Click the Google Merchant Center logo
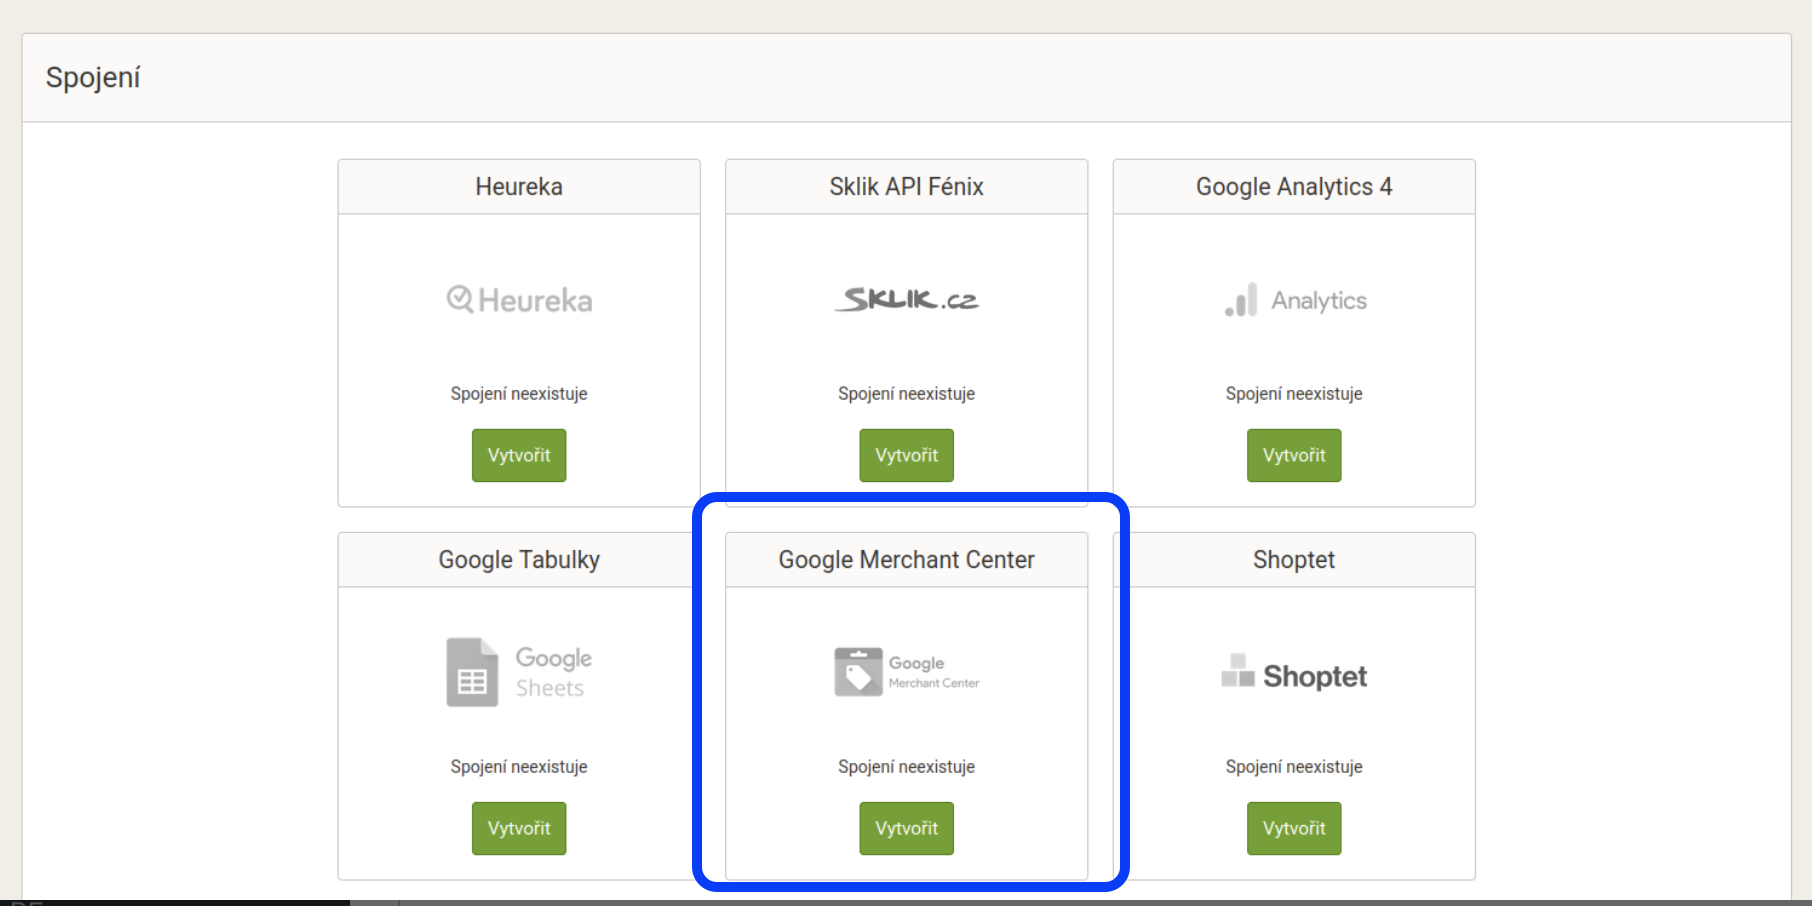 (906, 672)
